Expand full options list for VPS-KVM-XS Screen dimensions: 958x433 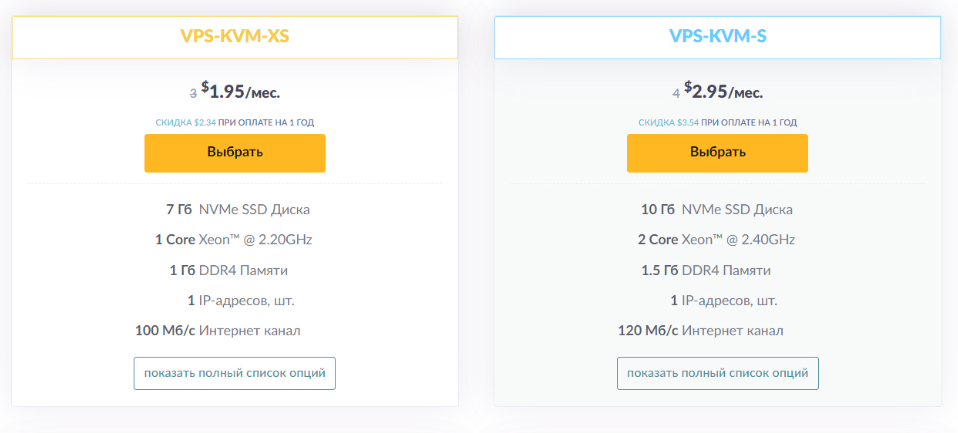[x=235, y=373]
